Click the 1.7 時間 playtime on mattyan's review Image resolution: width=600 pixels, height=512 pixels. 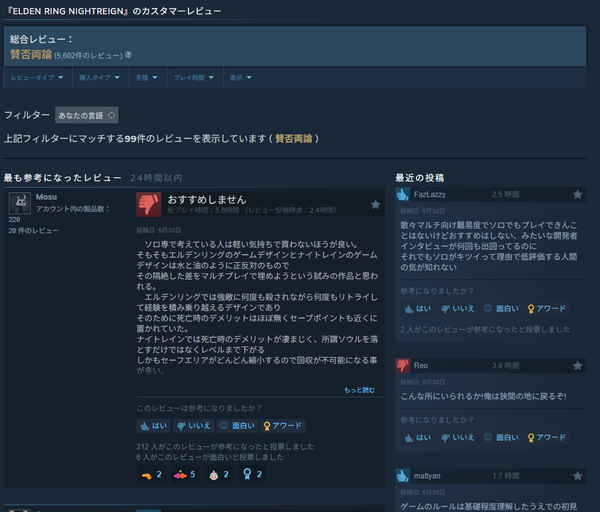505,476
